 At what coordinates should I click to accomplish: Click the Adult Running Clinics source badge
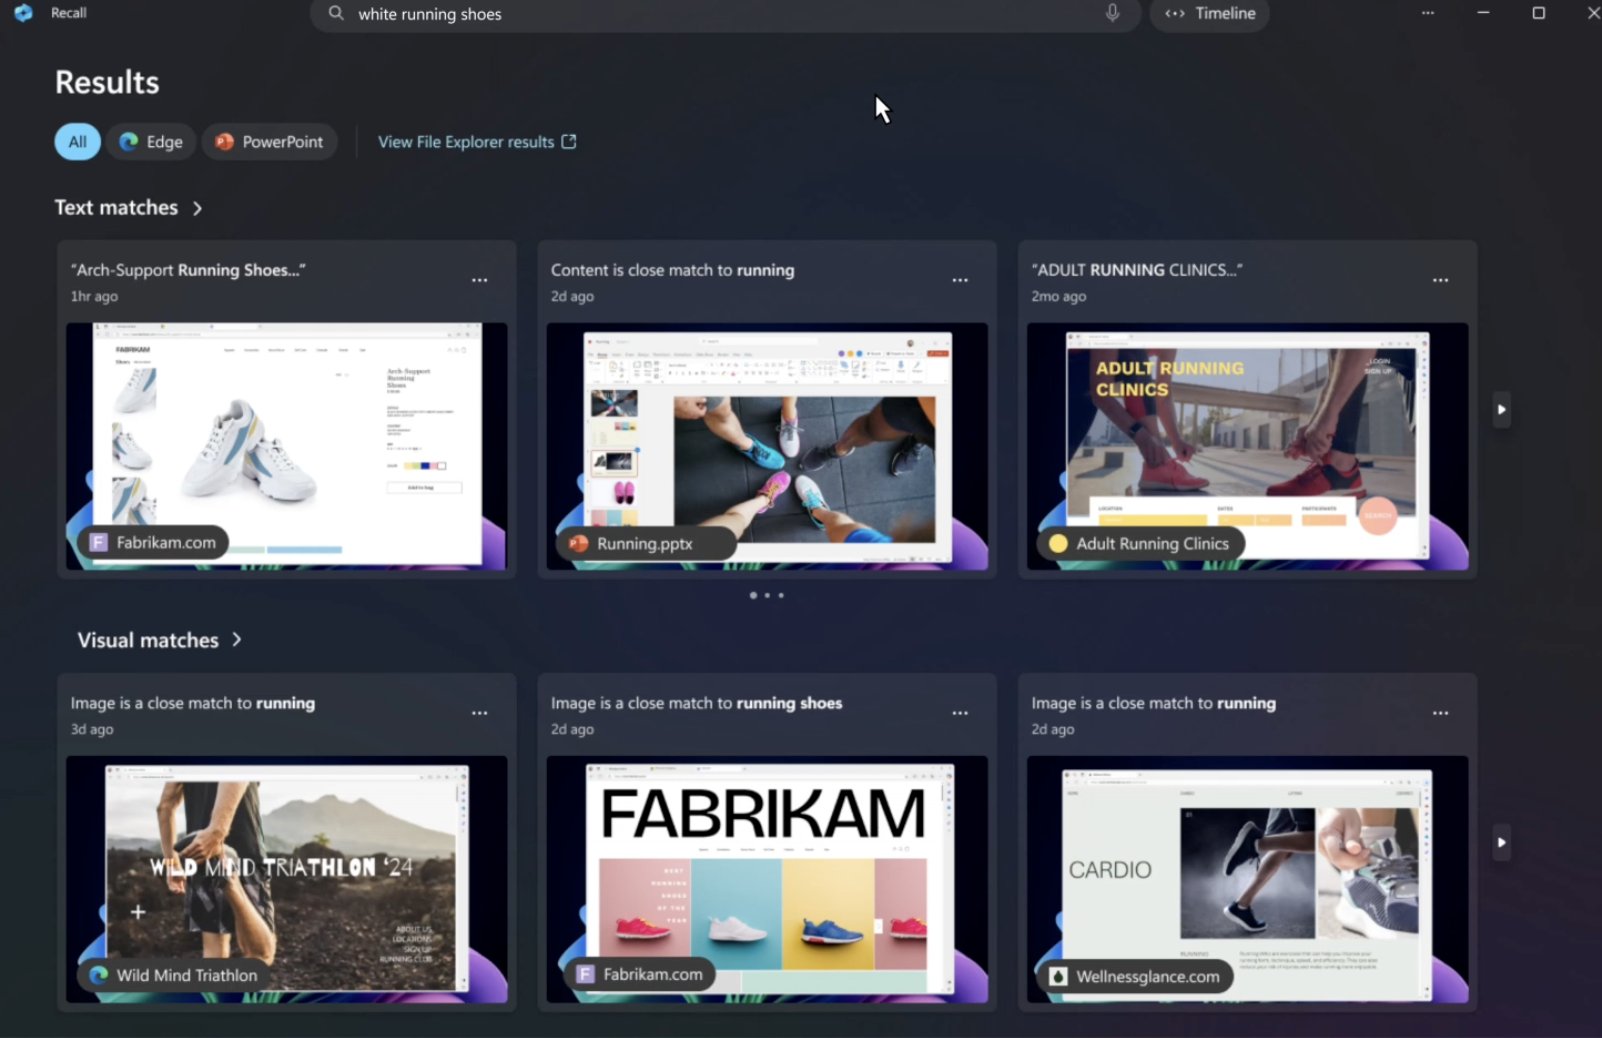tap(1140, 544)
